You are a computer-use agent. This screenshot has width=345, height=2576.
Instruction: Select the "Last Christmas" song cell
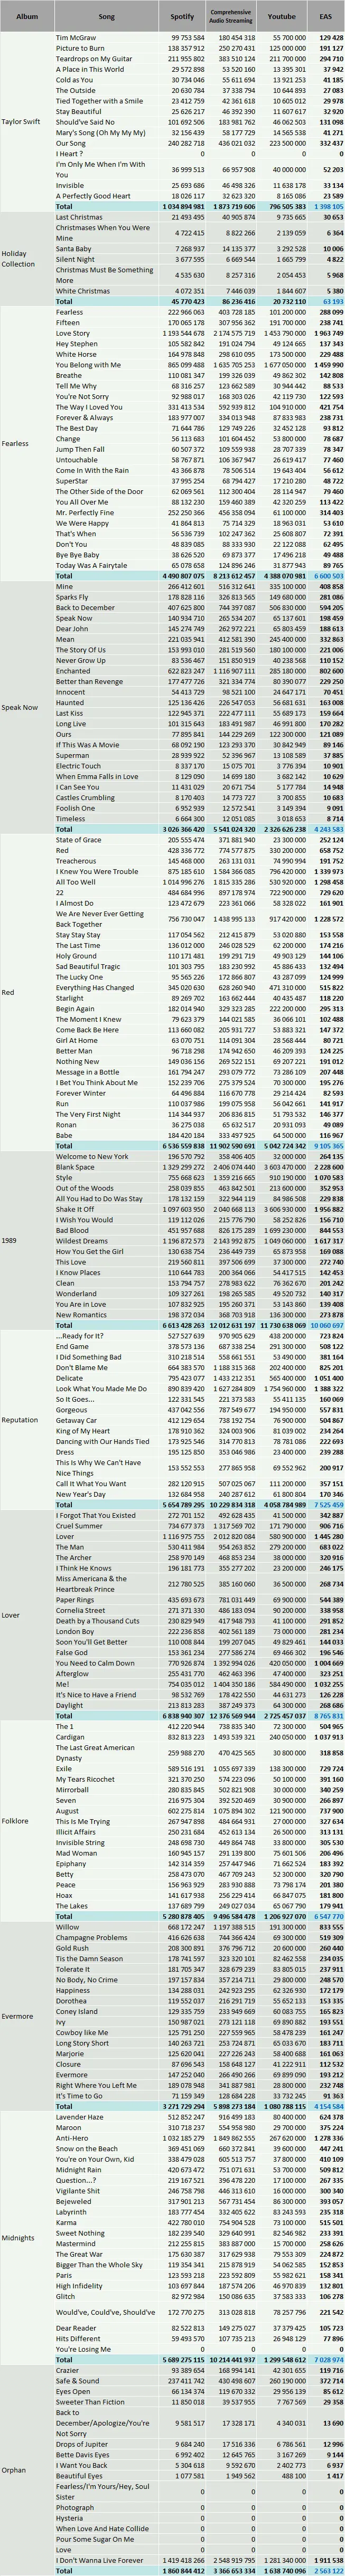tap(106, 217)
